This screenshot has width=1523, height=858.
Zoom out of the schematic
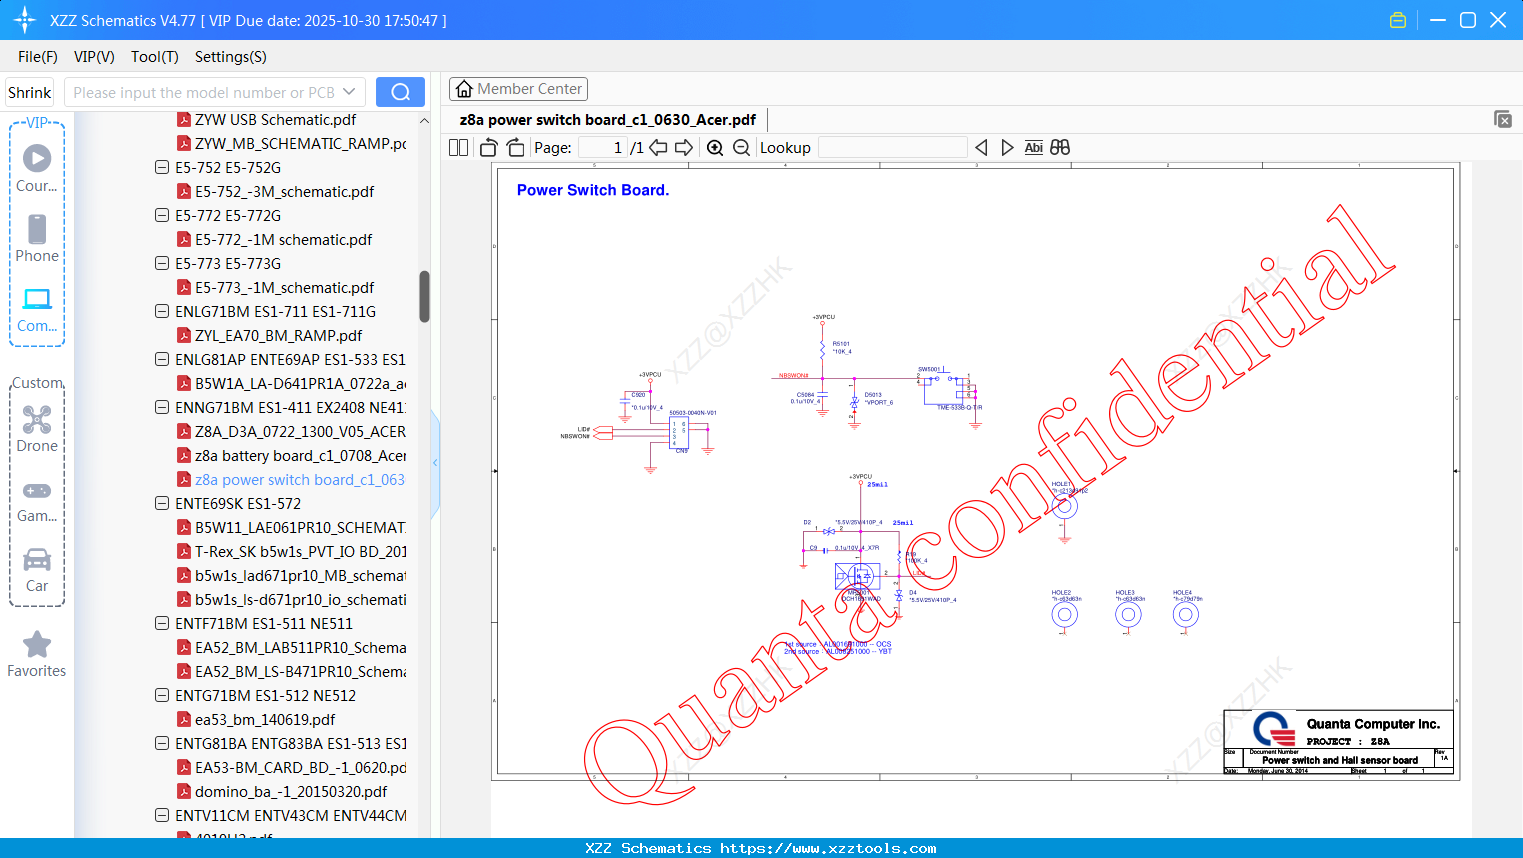[x=741, y=148]
